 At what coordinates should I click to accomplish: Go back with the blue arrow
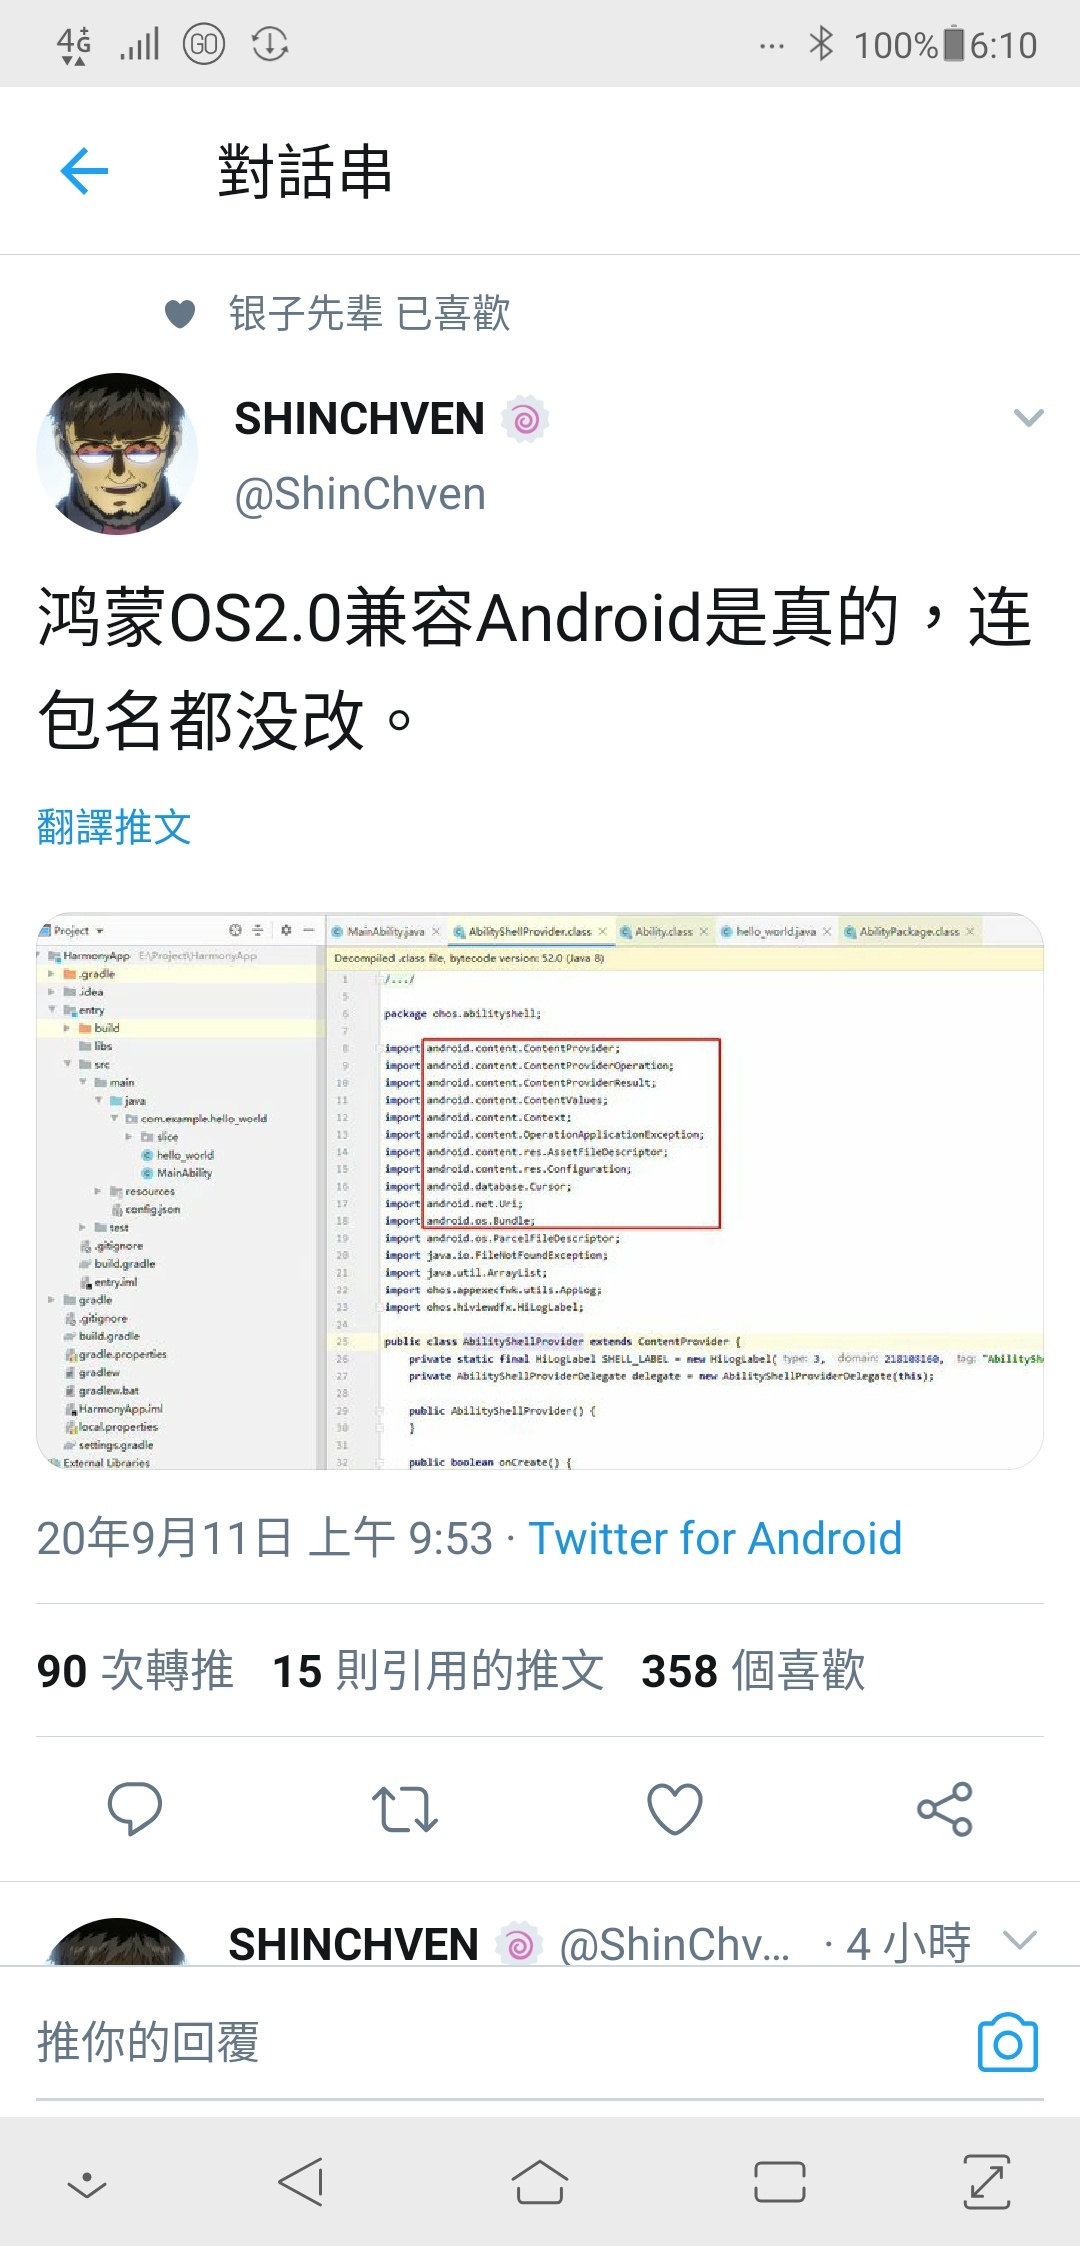[x=84, y=171]
